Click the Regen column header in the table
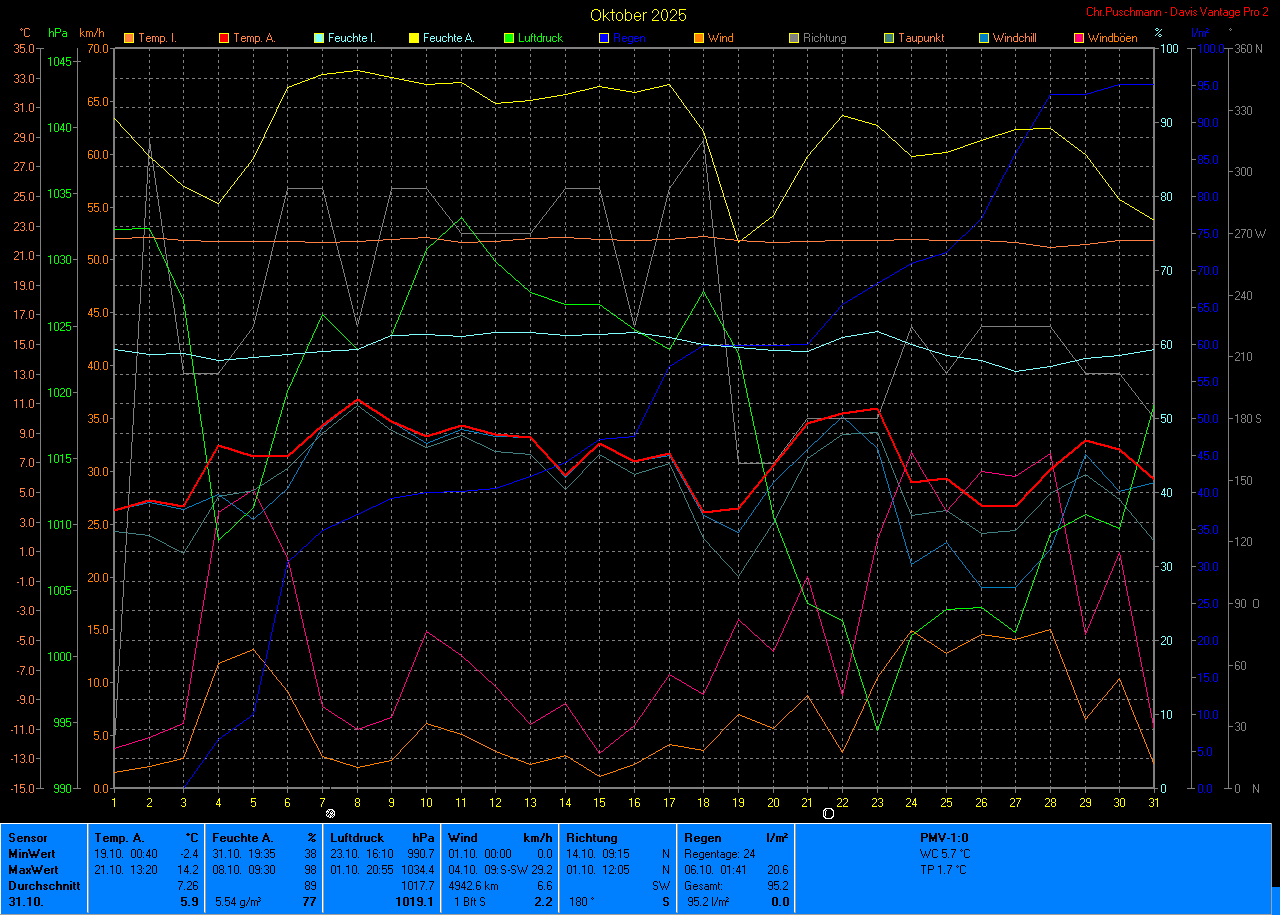1284x915 pixels. click(x=702, y=838)
